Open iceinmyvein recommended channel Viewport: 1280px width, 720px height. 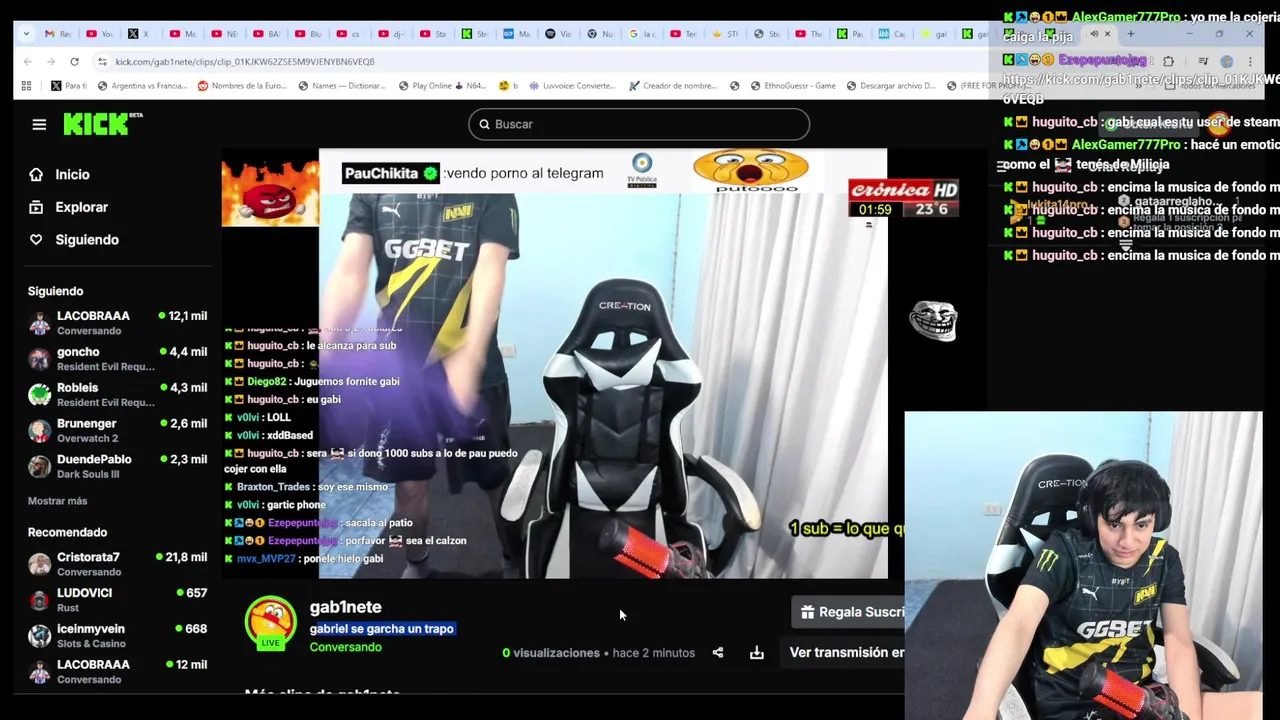117,636
